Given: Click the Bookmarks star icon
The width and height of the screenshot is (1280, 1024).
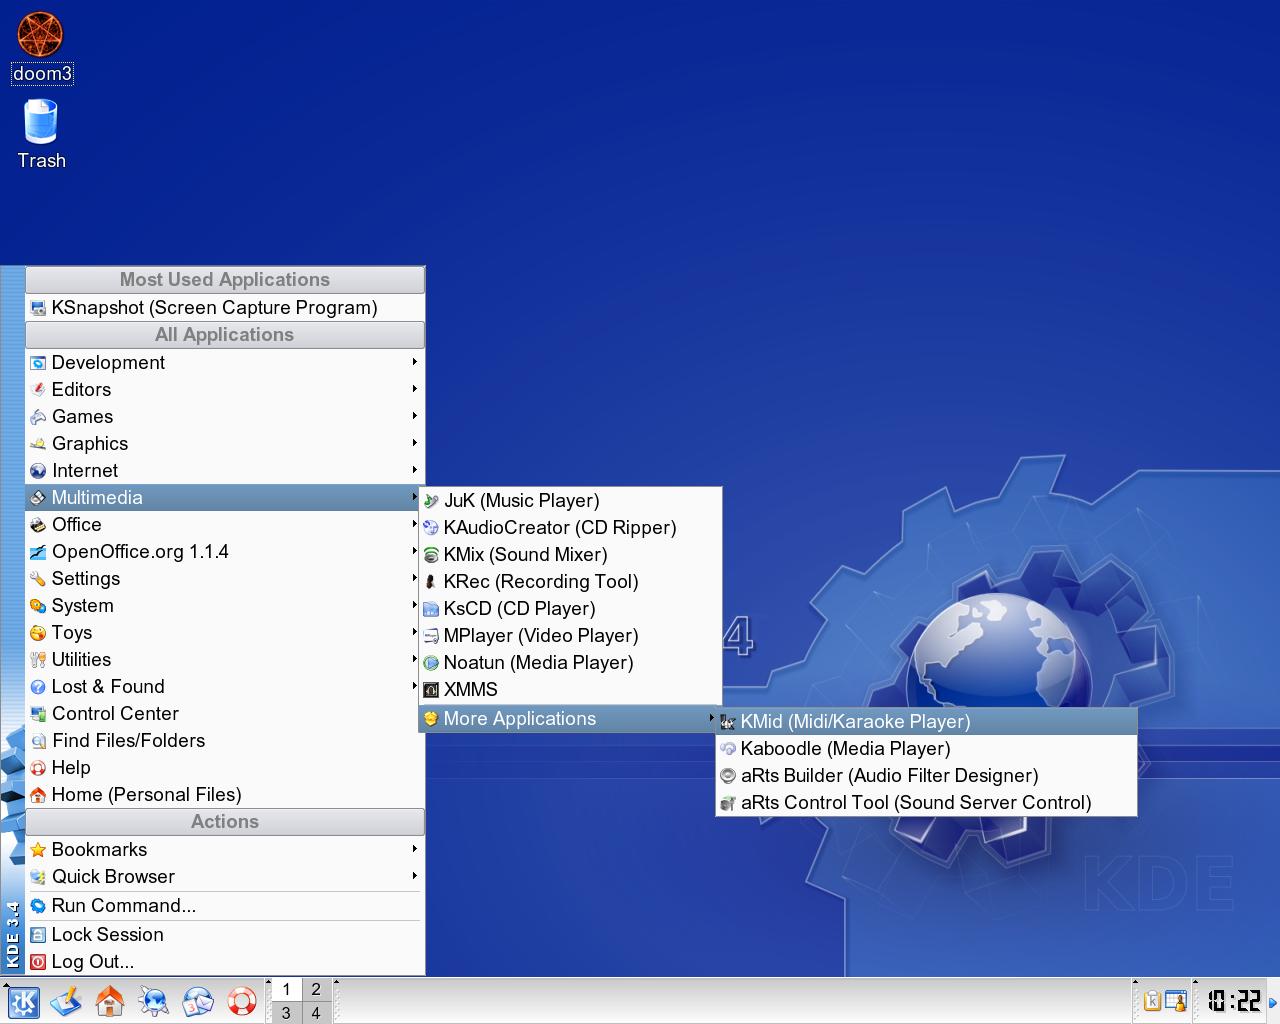Looking at the screenshot, I should (x=38, y=850).
